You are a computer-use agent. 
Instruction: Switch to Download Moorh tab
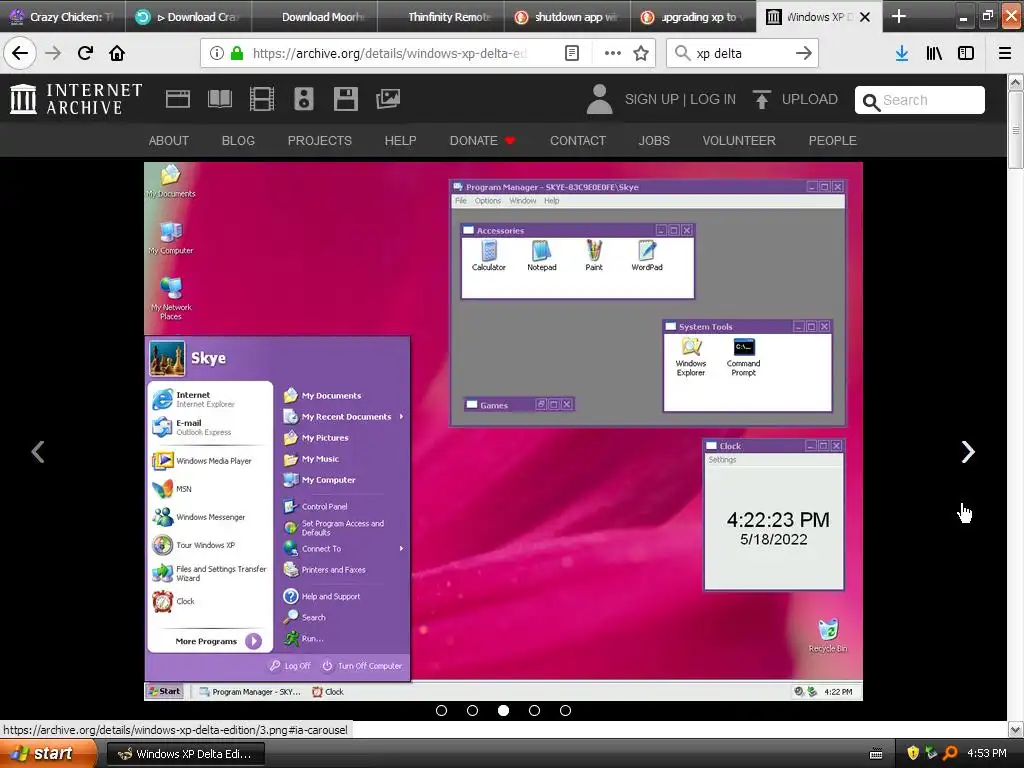(x=314, y=16)
